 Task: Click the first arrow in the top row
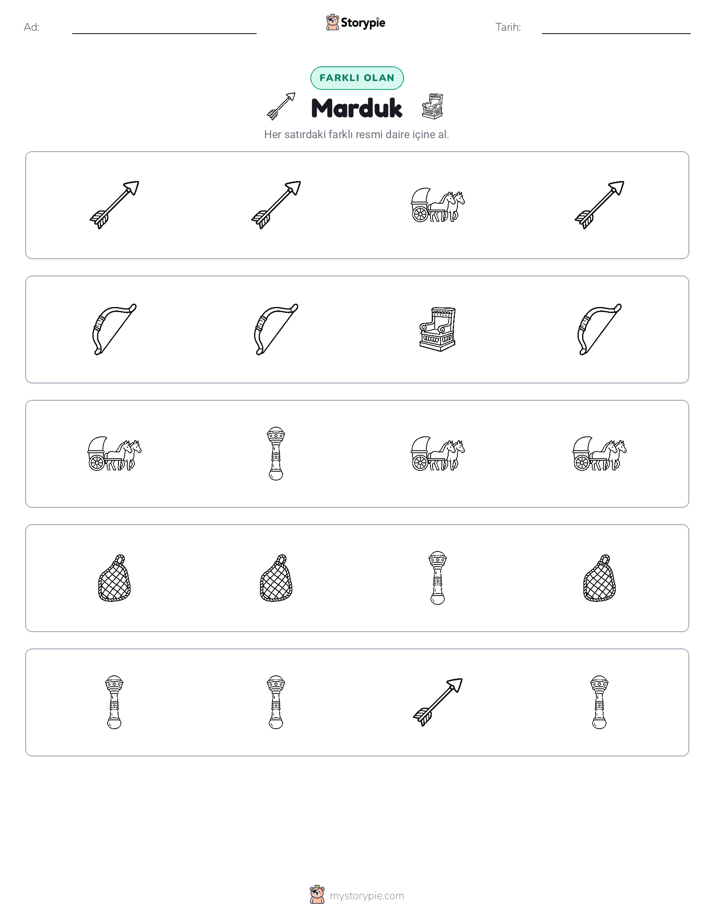coord(114,205)
